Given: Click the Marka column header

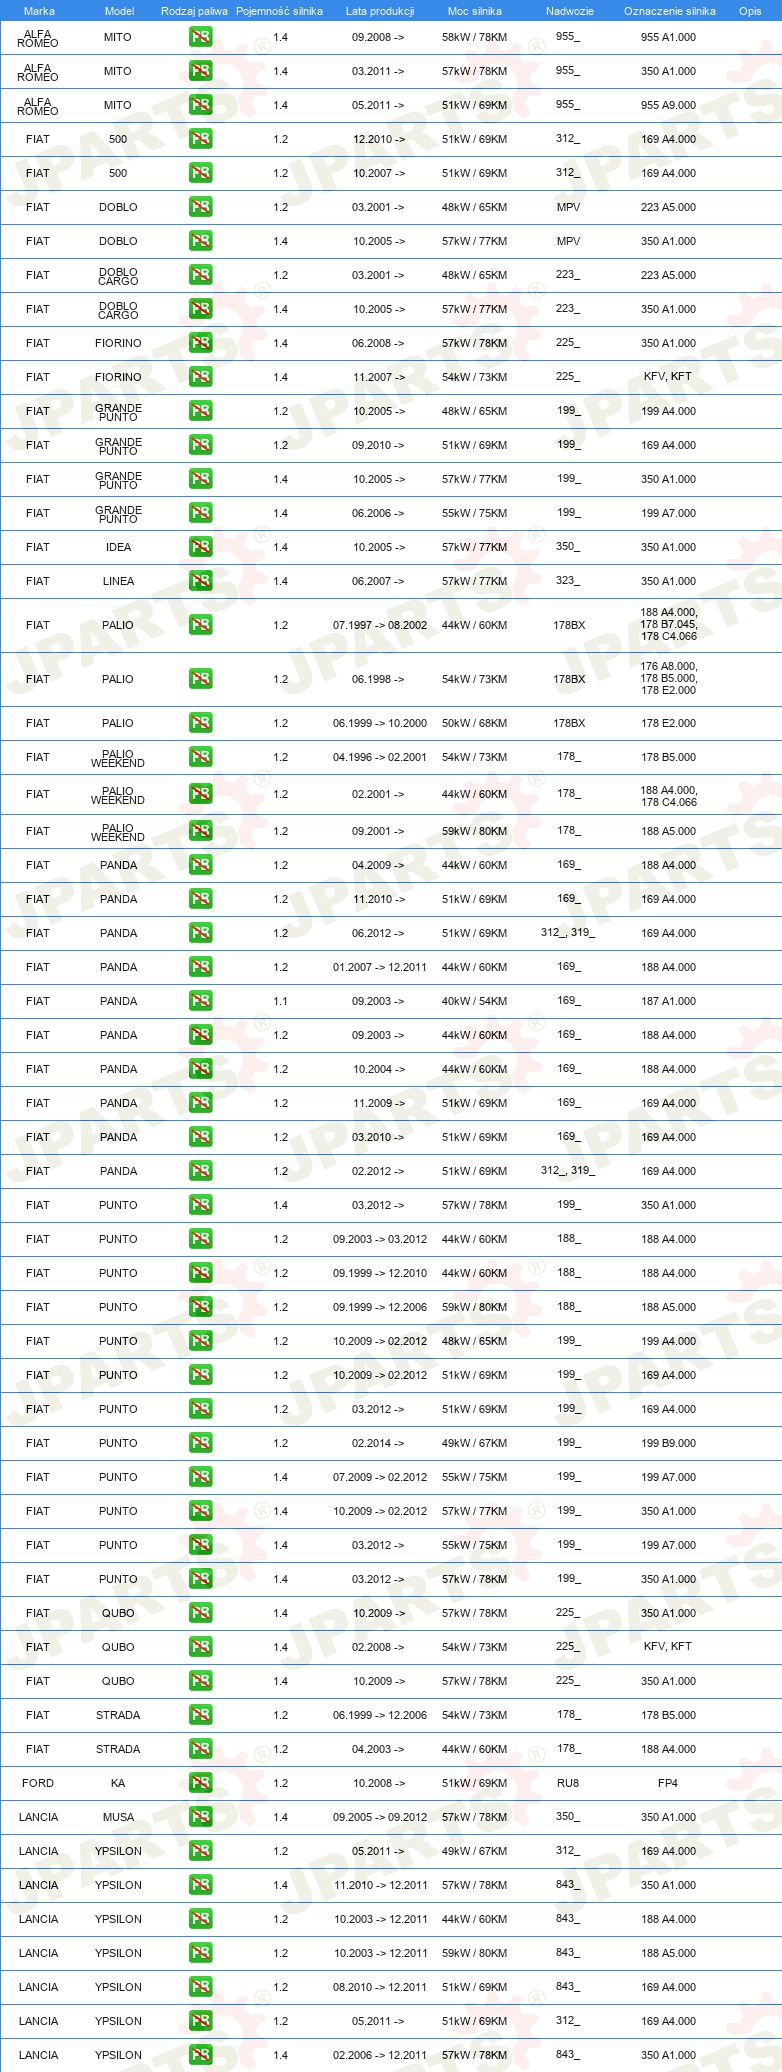Looking at the screenshot, I should pos(39,11).
